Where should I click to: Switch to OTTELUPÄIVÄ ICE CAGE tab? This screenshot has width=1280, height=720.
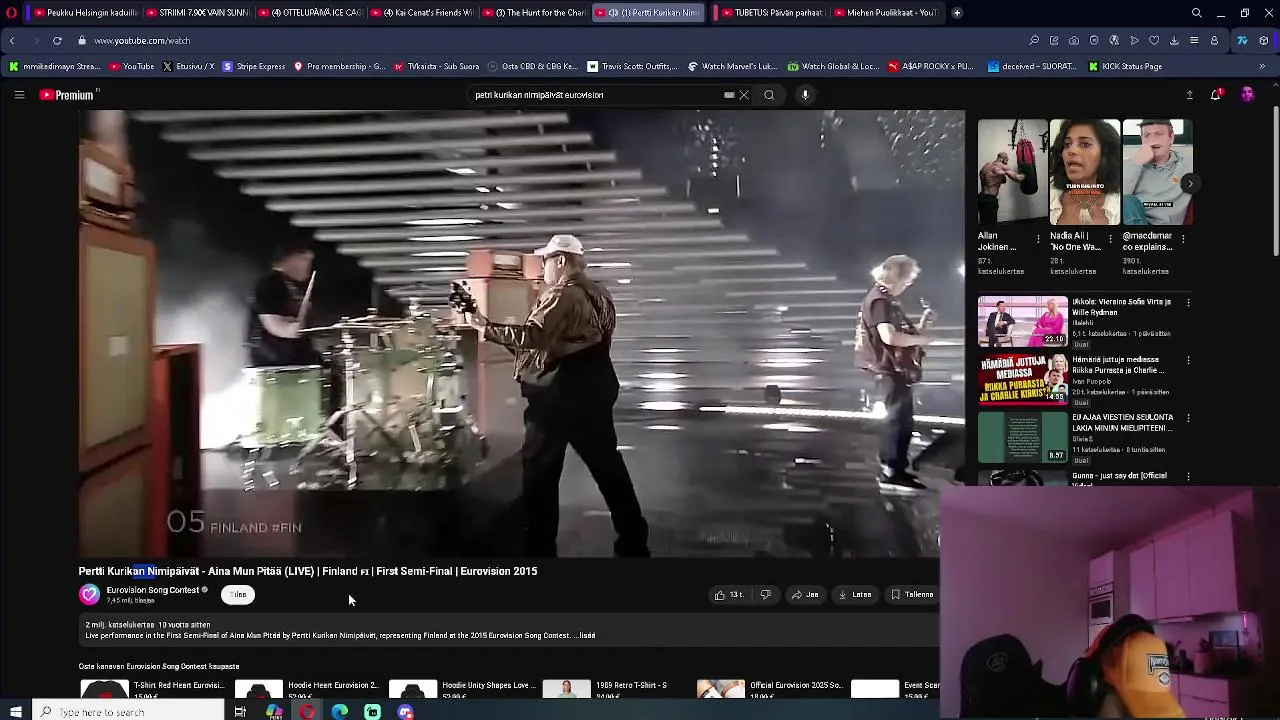(x=309, y=13)
